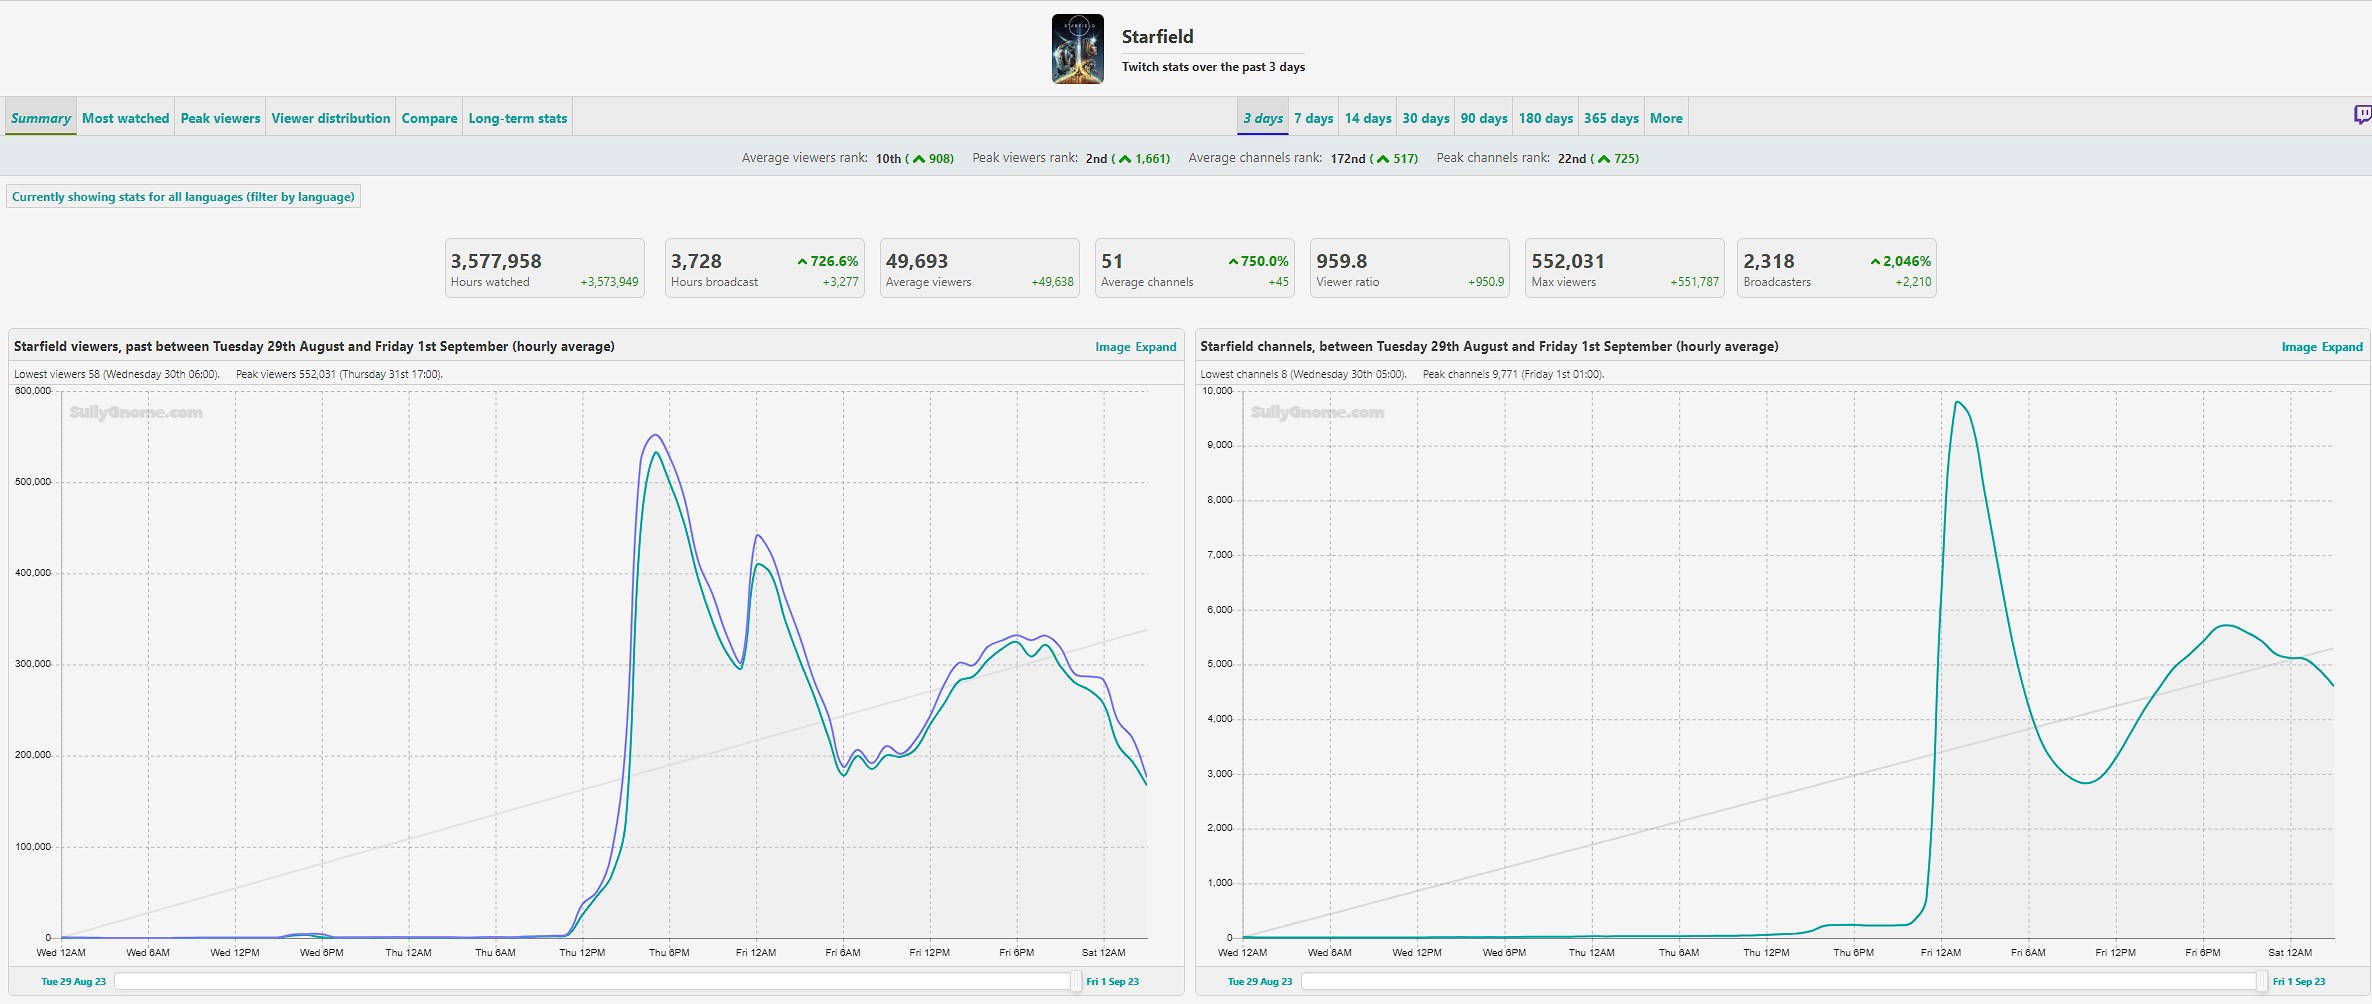This screenshot has width=2372, height=1004.
Task: Click 'Tue 29 Aug 23' under viewers chart
Action: pyautogui.click(x=73, y=982)
